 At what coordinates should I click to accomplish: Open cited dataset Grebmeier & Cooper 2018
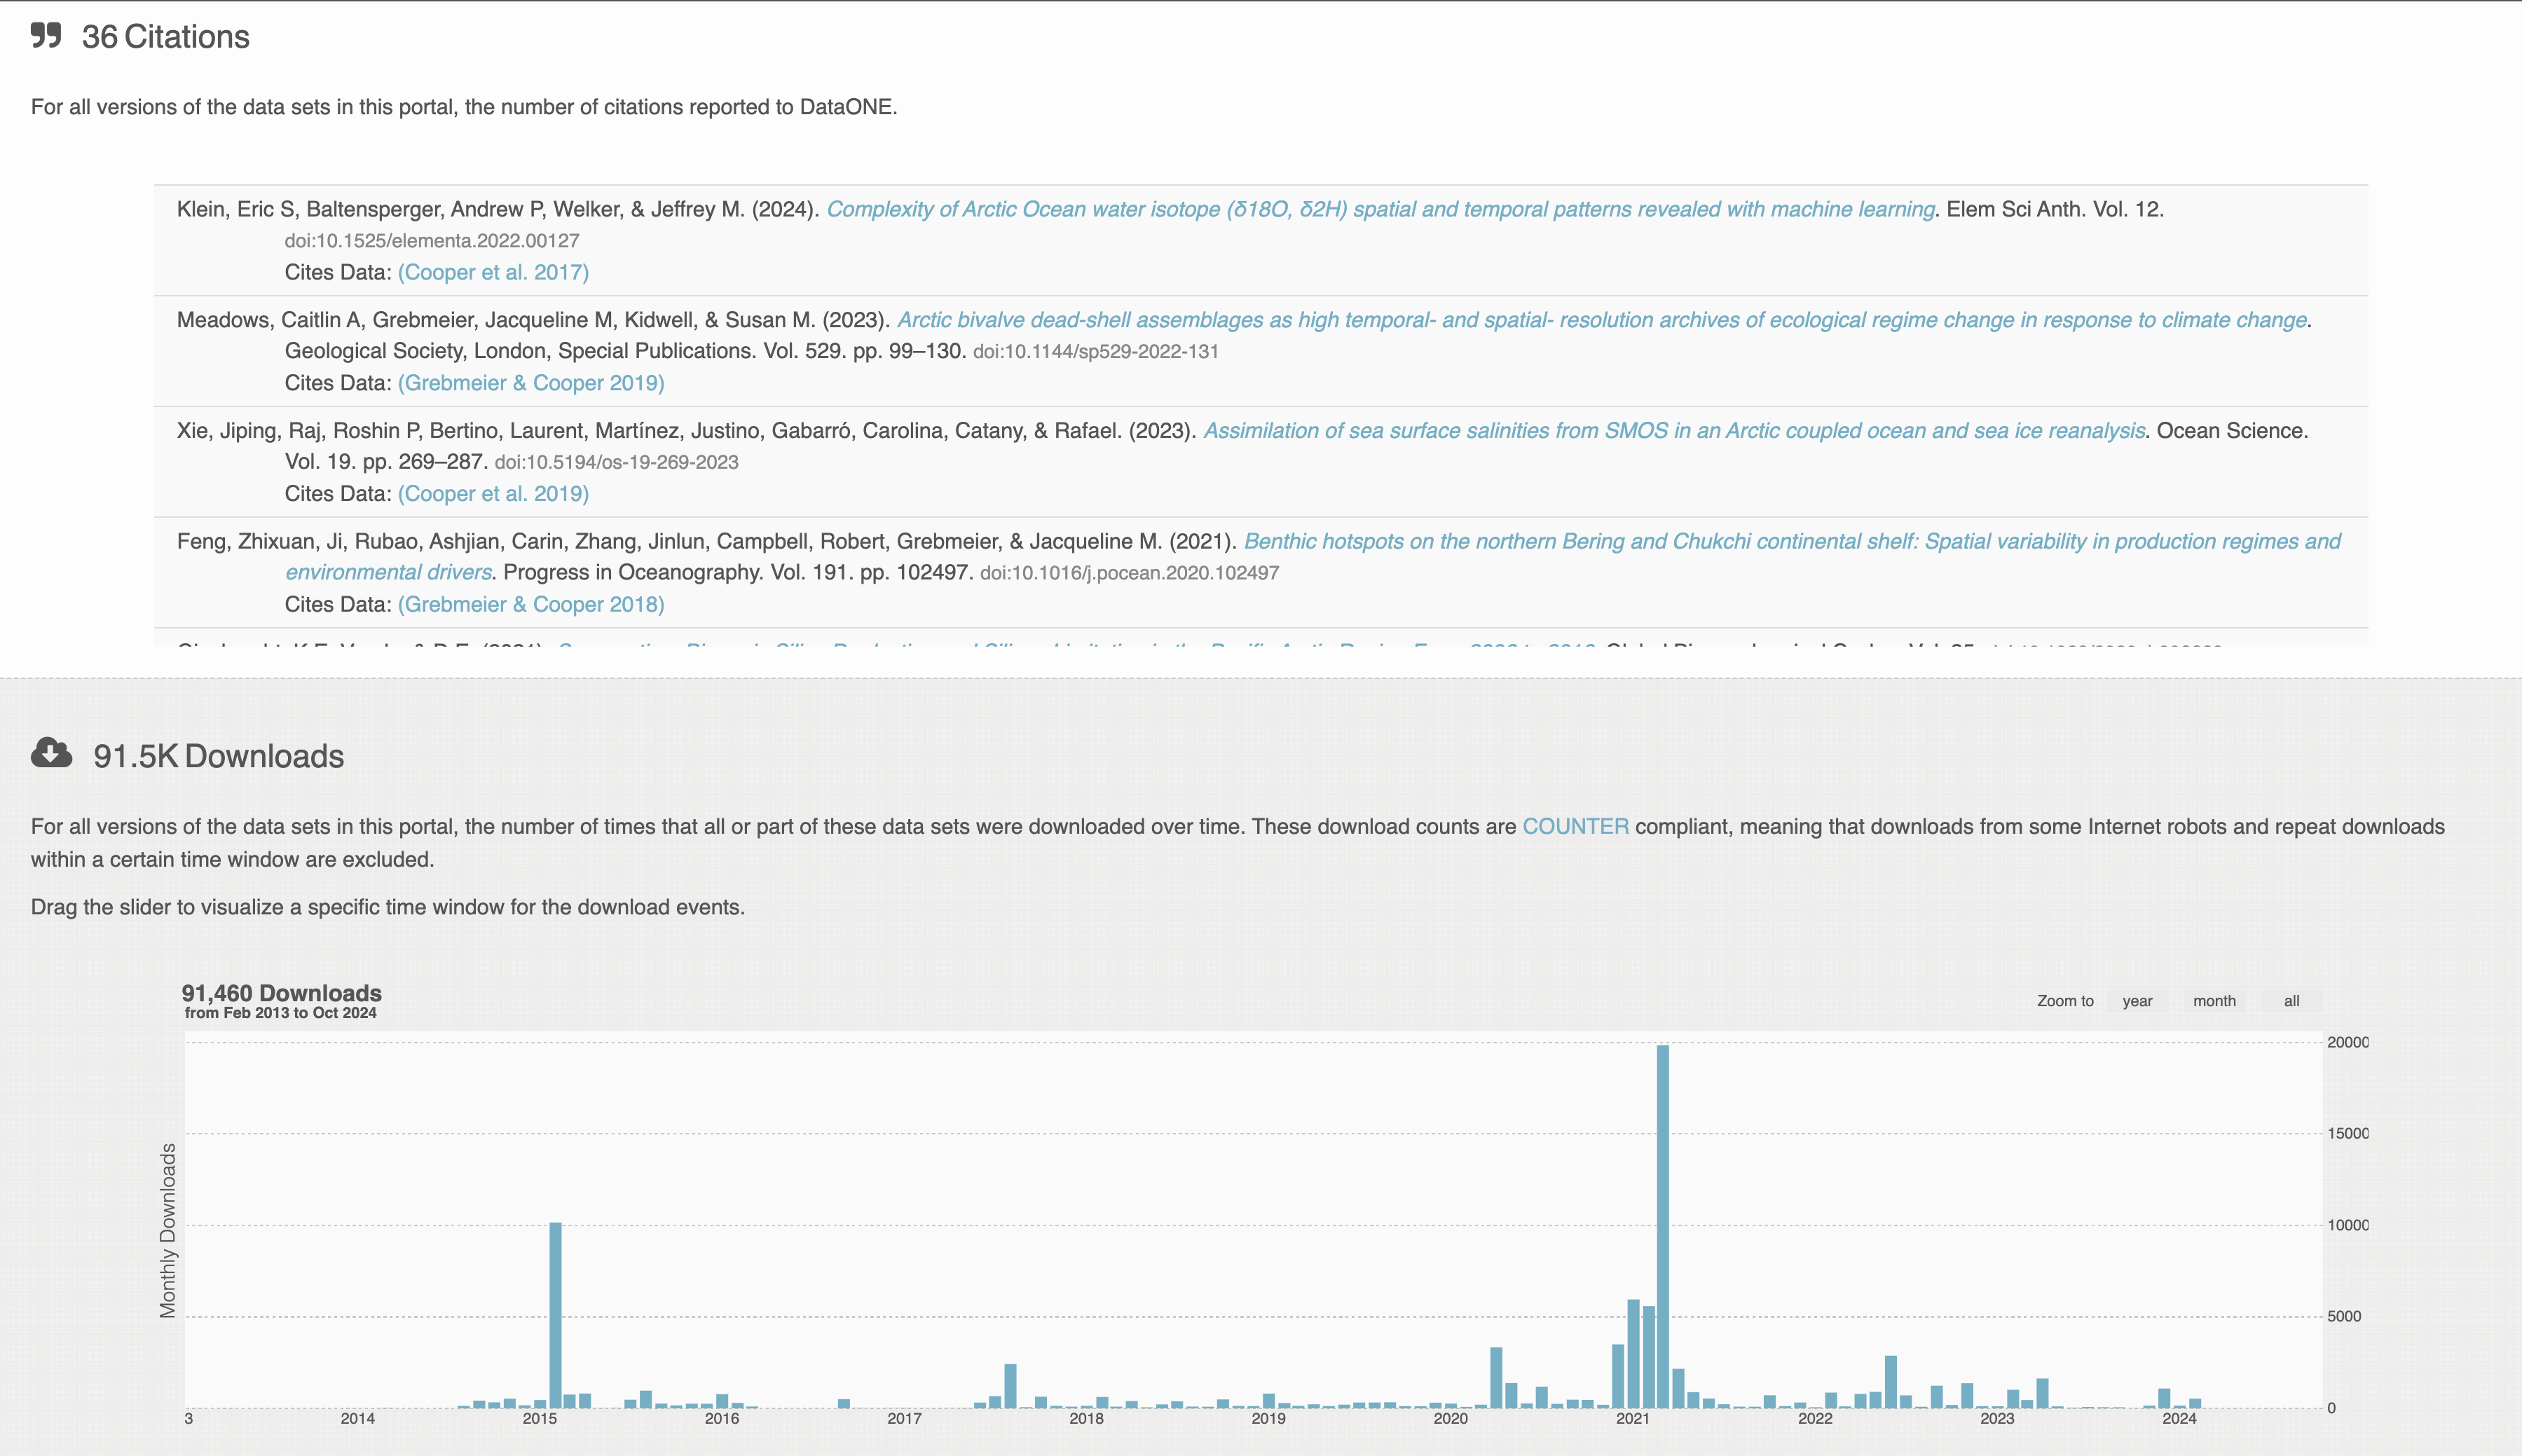531,605
